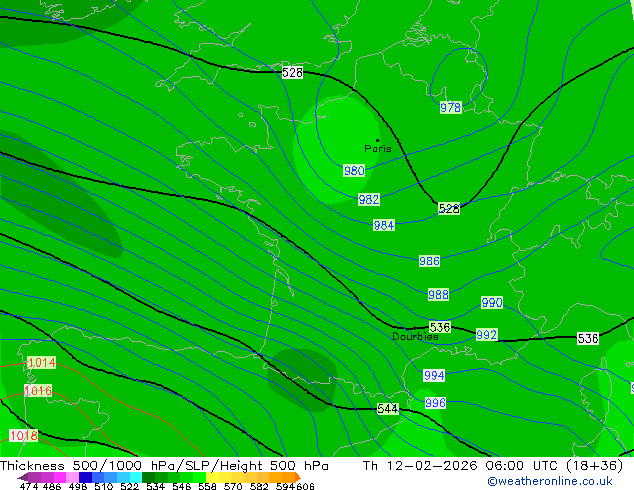Click the Dourbies location label

tap(415, 336)
